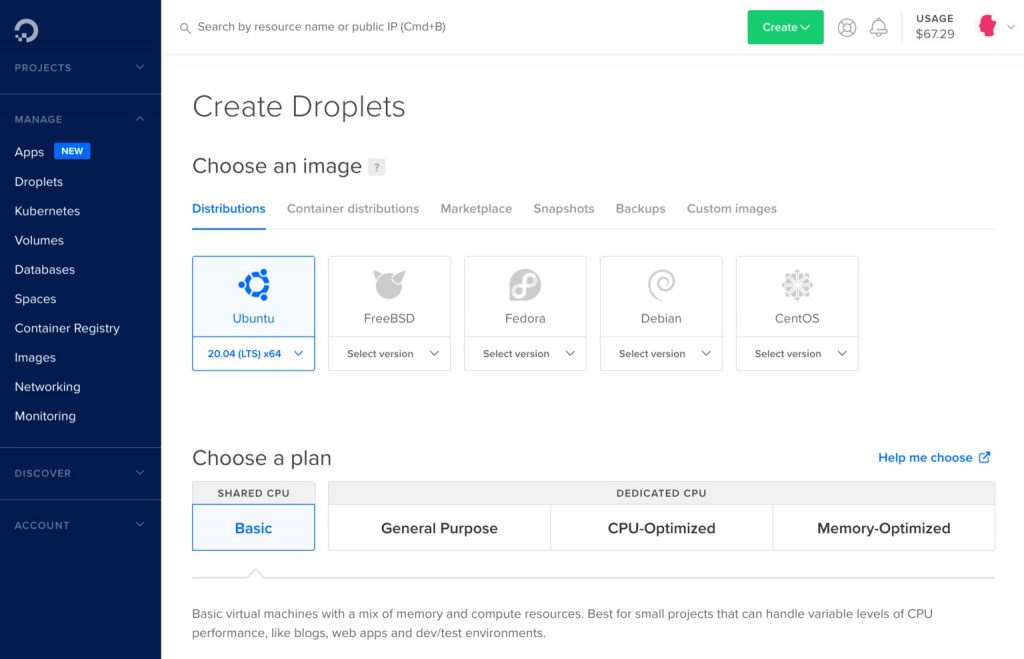Click the resource search input field
This screenshot has width=1024, height=659.
(321, 27)
